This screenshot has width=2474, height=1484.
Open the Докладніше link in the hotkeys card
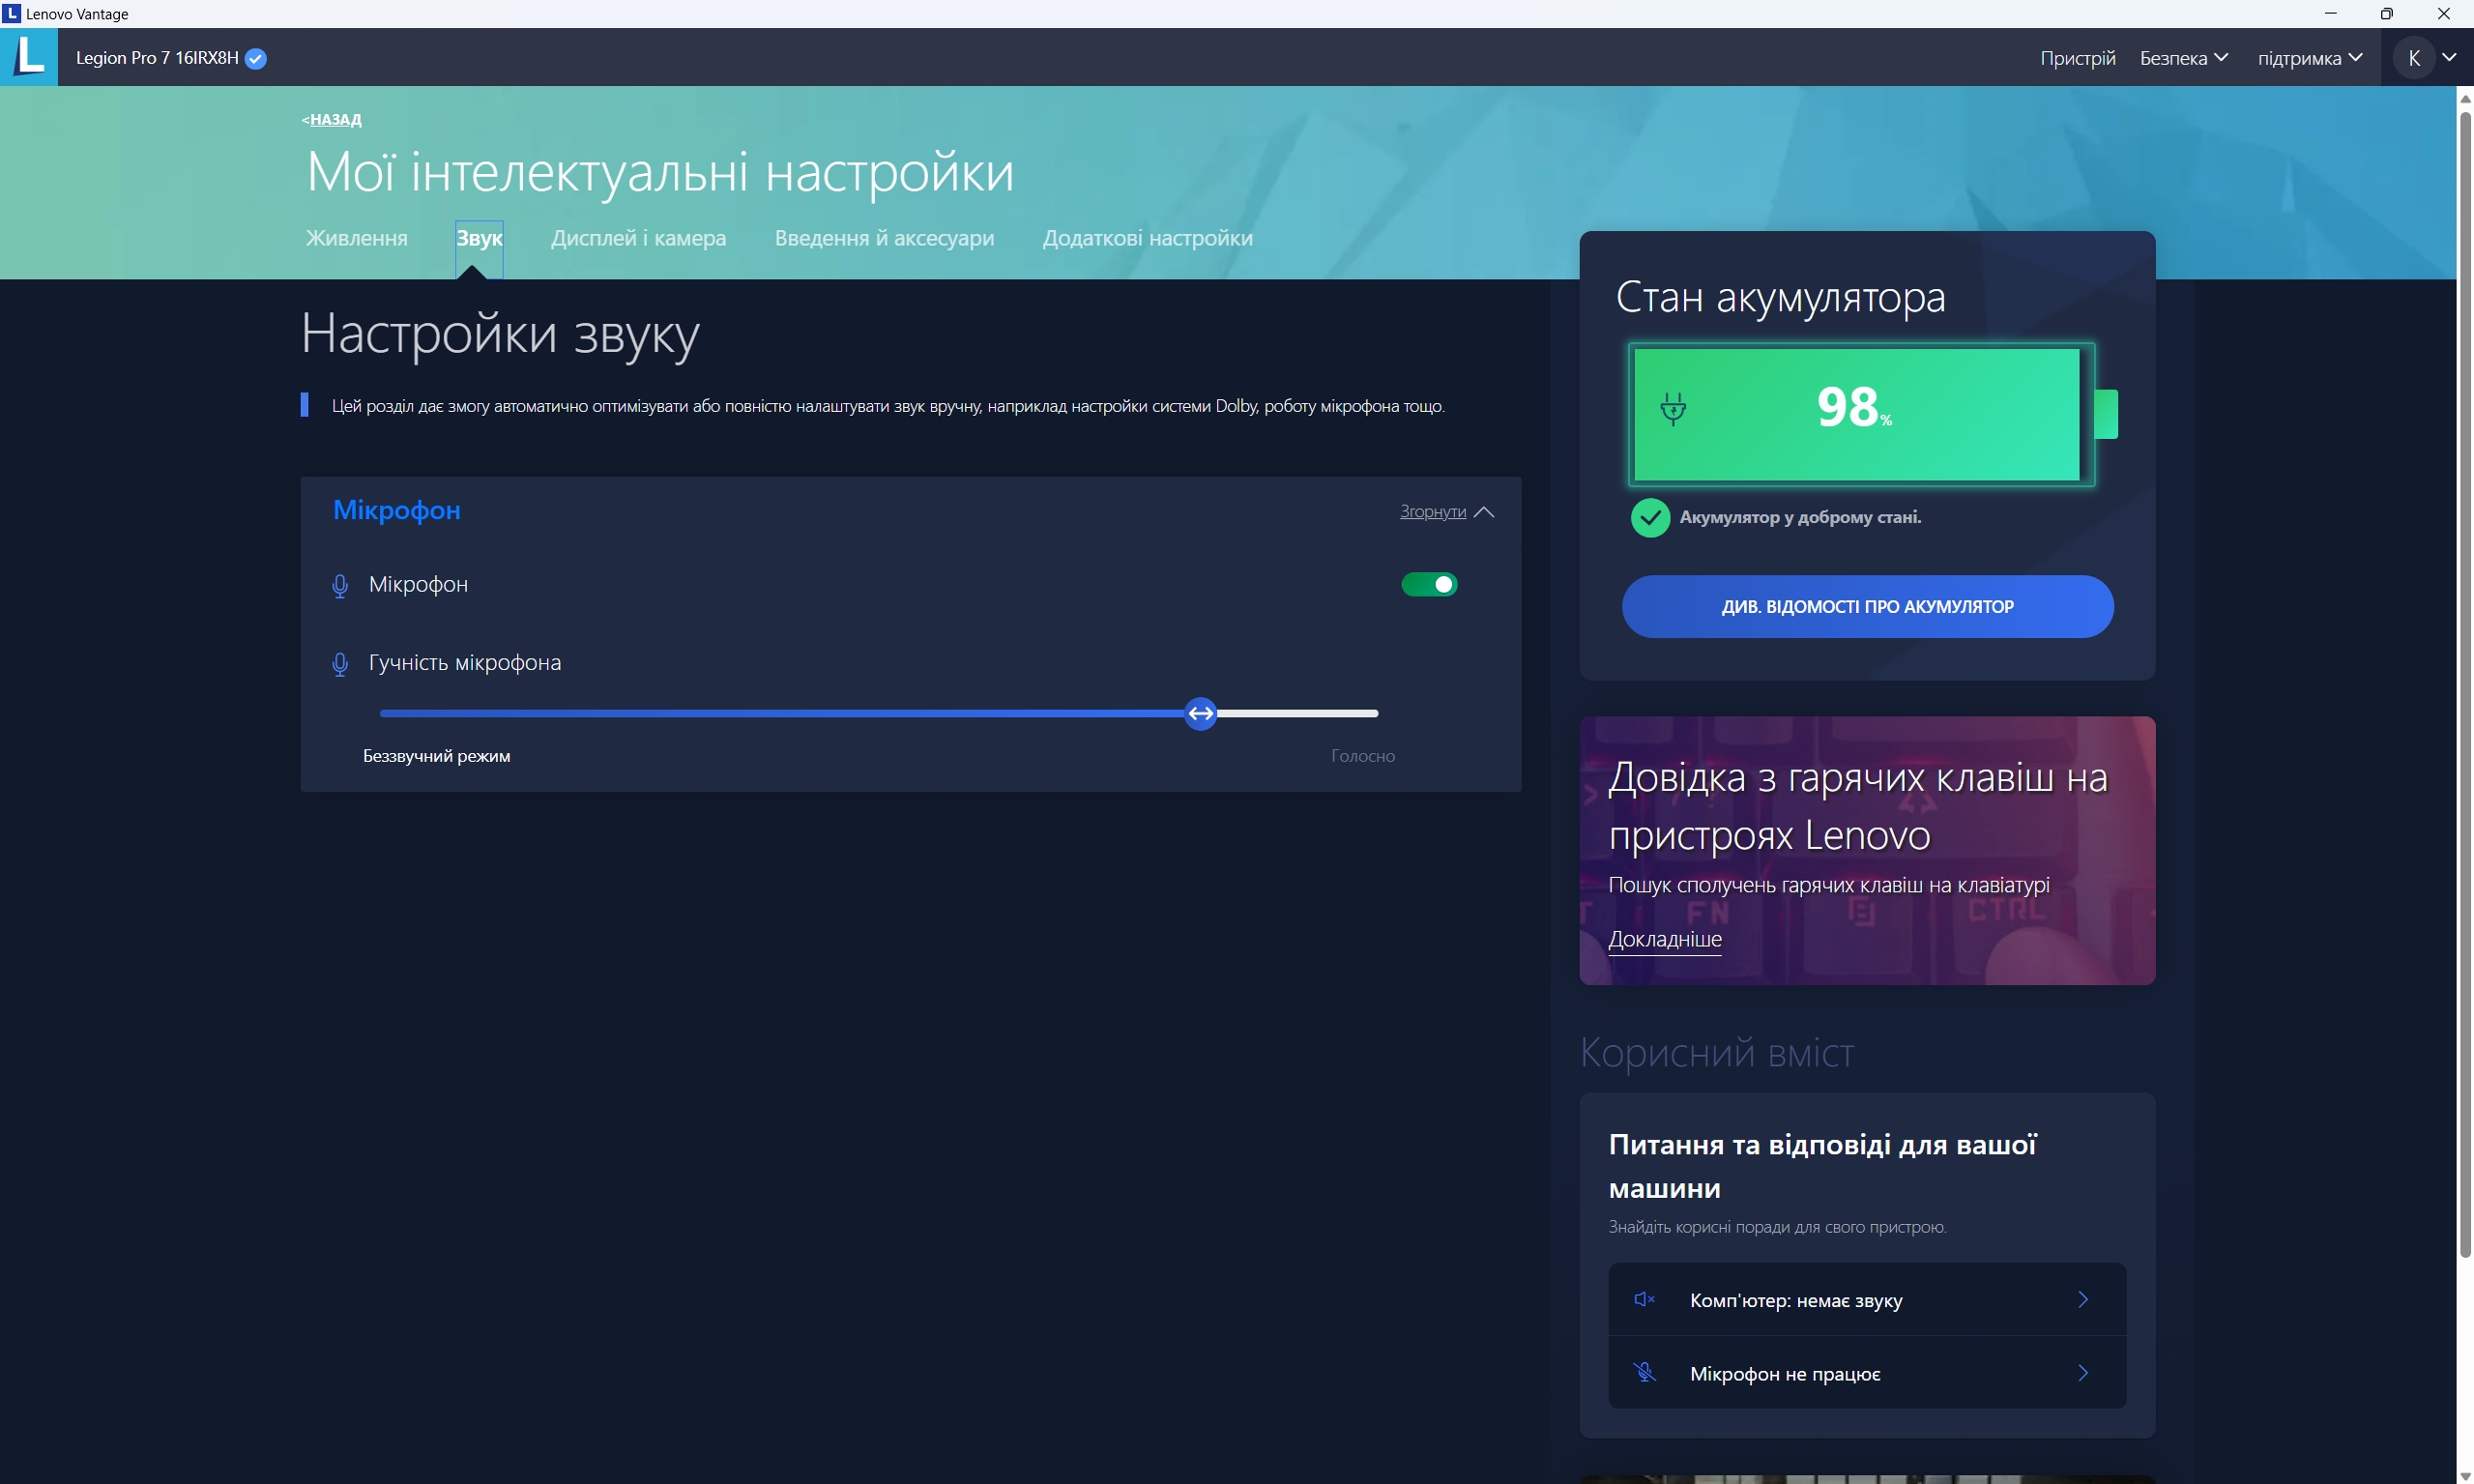coord(1664,939)
